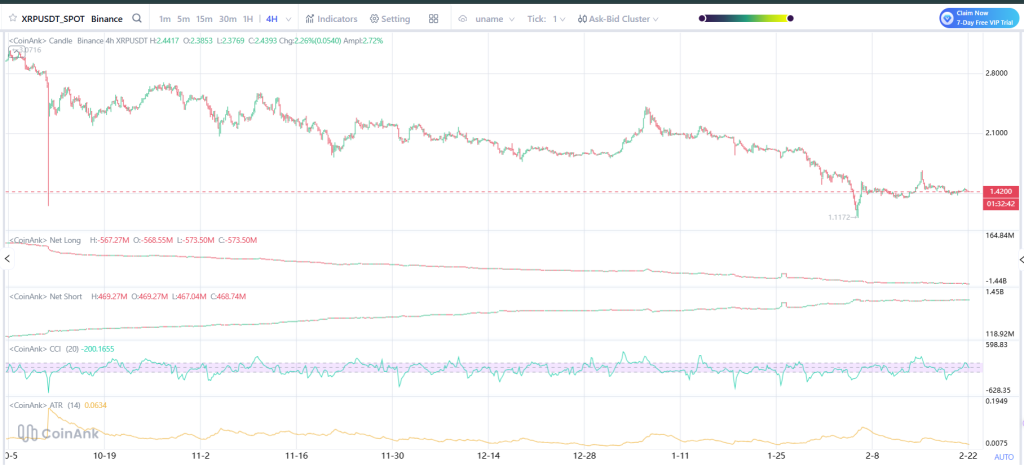Click the search magnifier icon beside Binance
Viewport: 1024px width, 466px height.
[137, 18]
